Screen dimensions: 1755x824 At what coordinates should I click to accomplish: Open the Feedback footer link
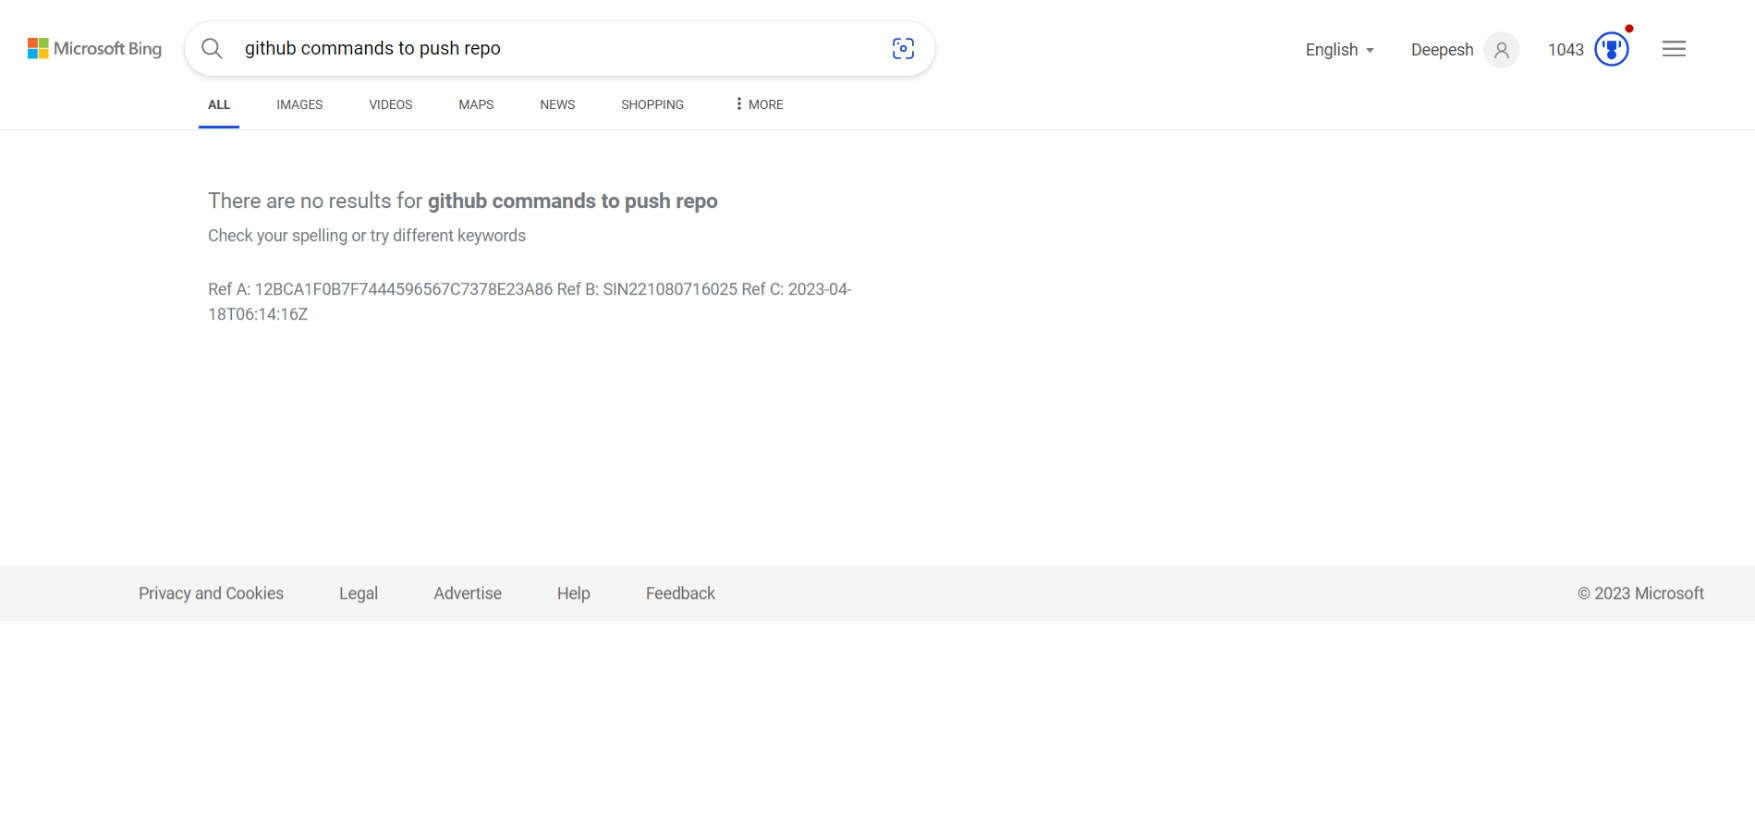coord(680,593)
